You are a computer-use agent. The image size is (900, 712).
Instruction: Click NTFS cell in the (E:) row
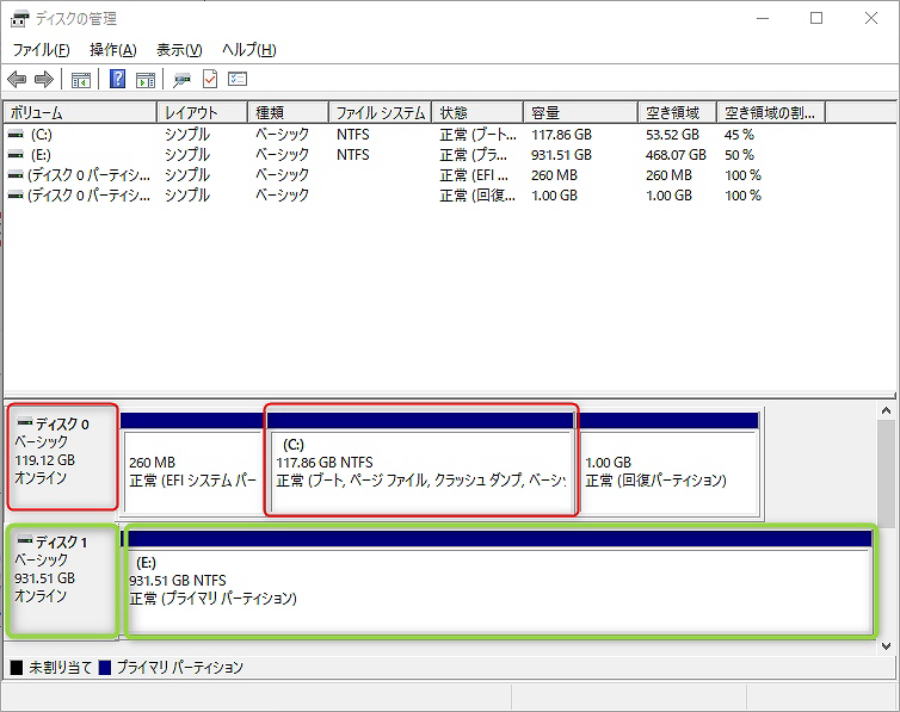[x=353, y=154]
